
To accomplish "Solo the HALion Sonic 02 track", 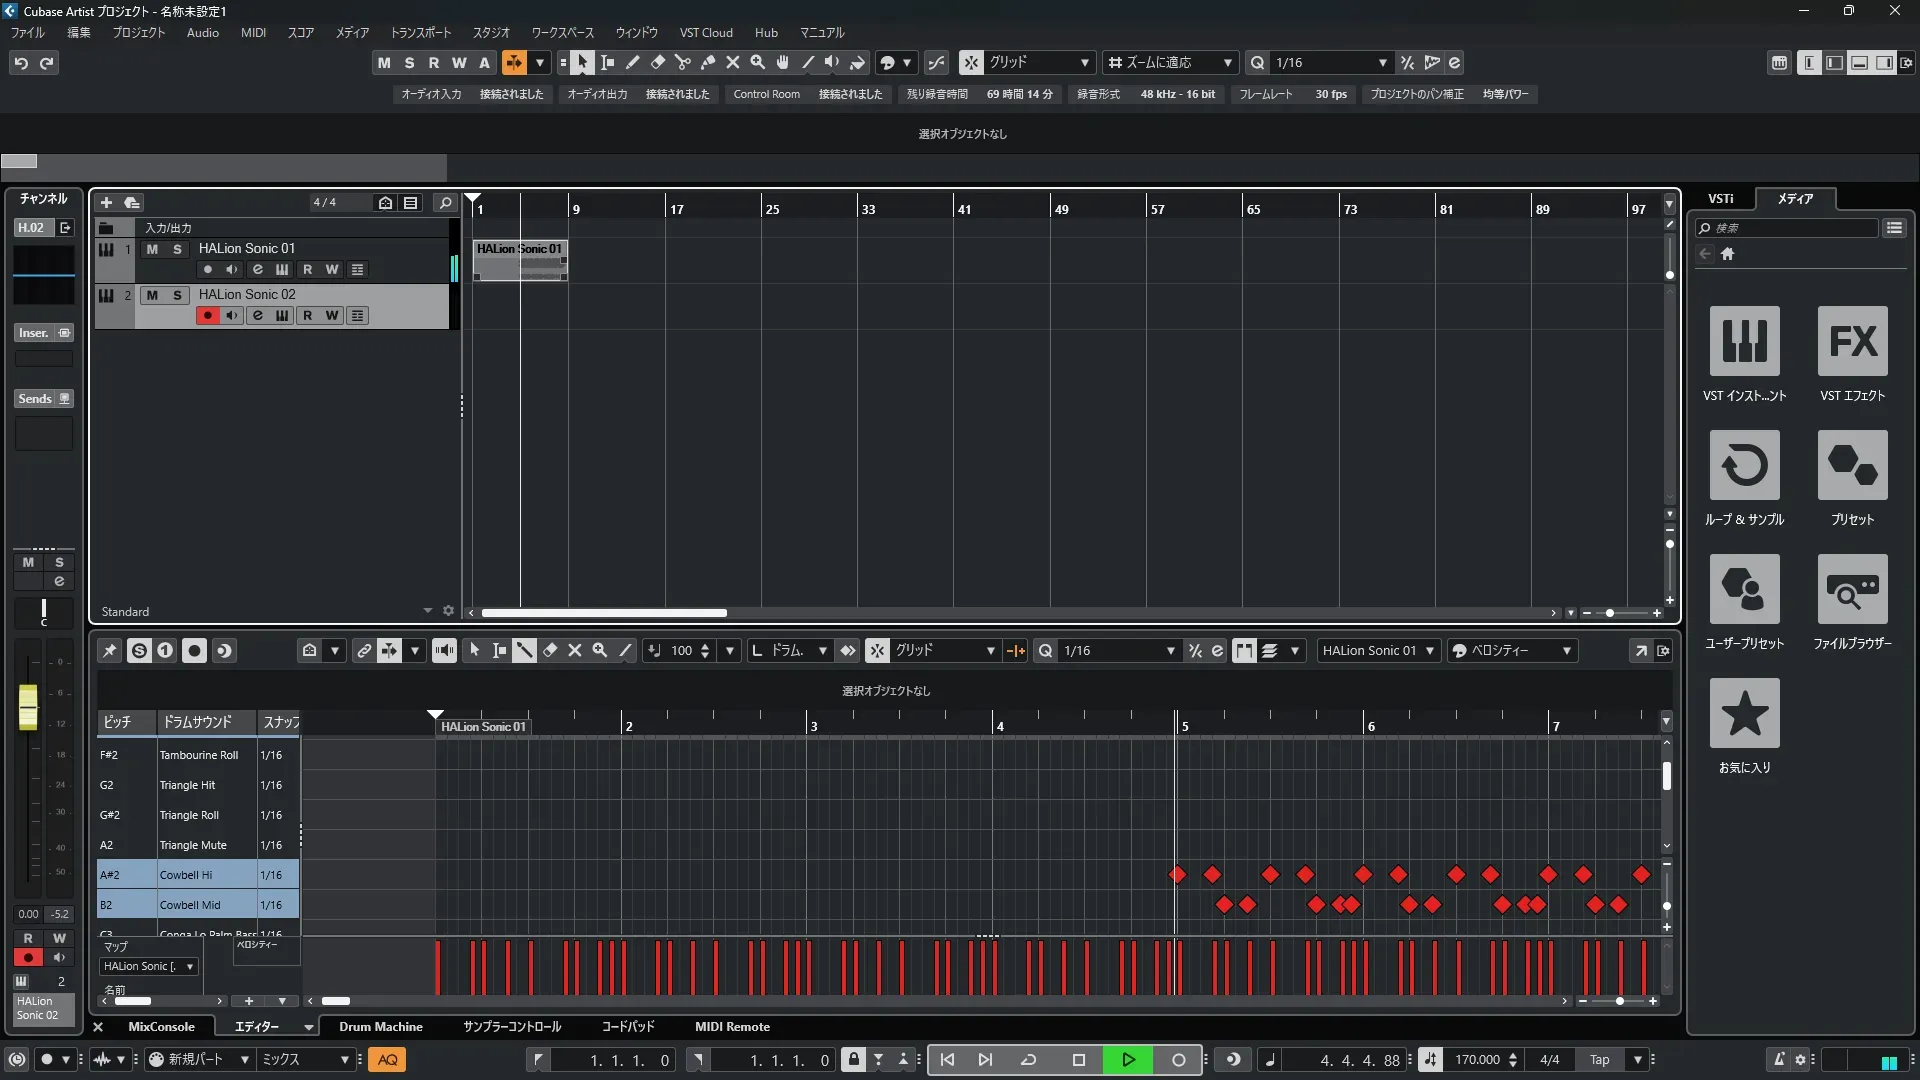I will (x=177, y=295).
